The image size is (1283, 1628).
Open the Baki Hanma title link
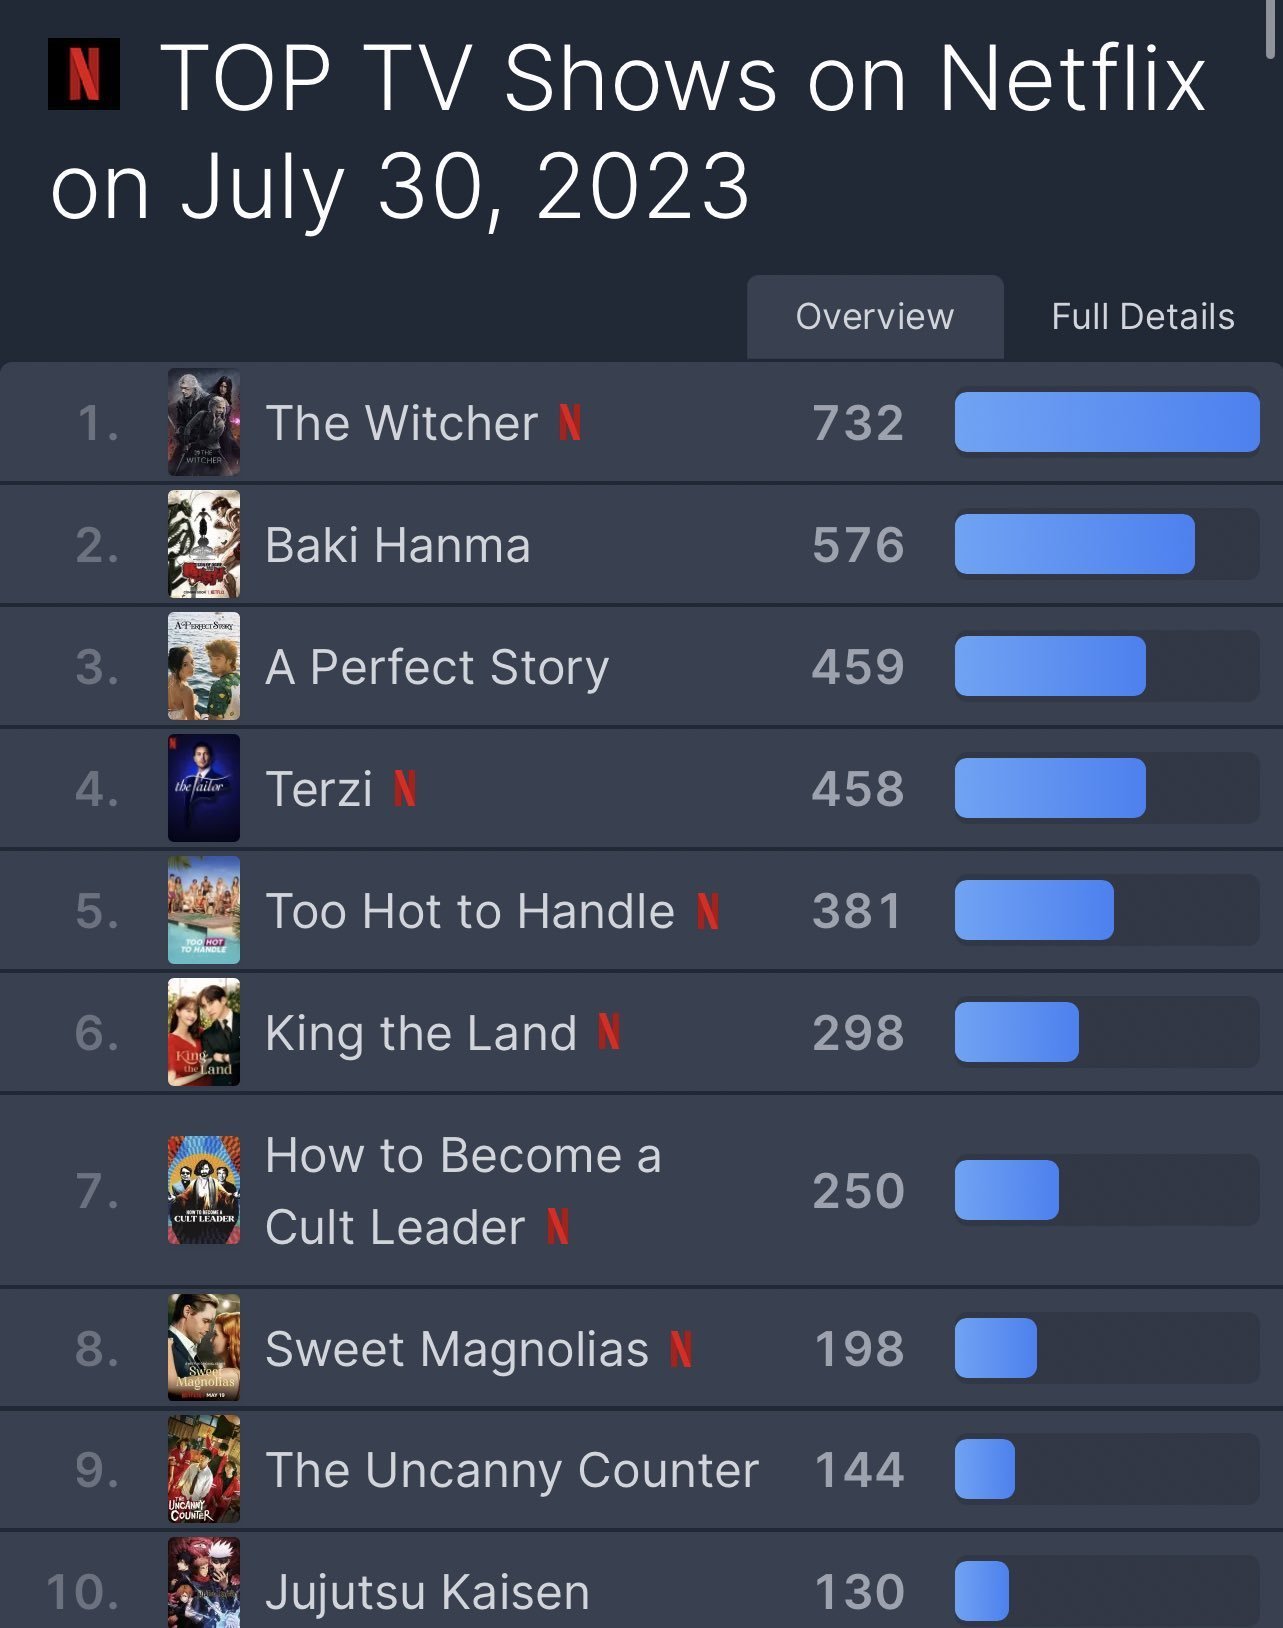398,546
